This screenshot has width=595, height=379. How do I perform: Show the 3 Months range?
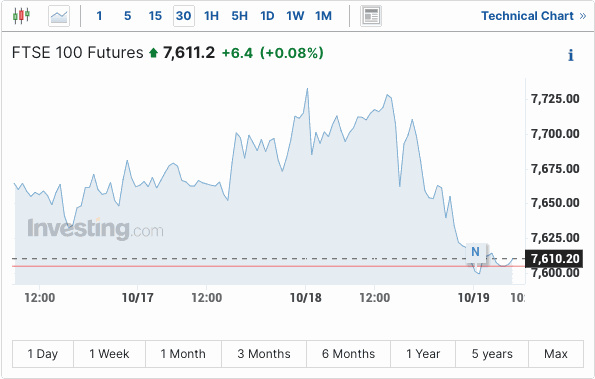264,354
